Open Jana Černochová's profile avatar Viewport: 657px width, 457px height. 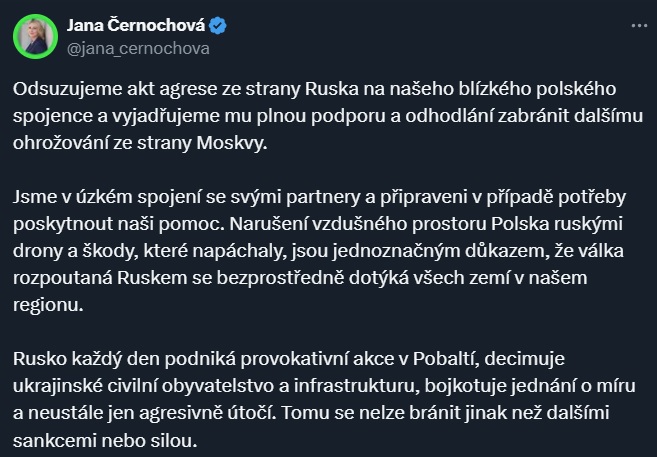click(x=35, y=36)
